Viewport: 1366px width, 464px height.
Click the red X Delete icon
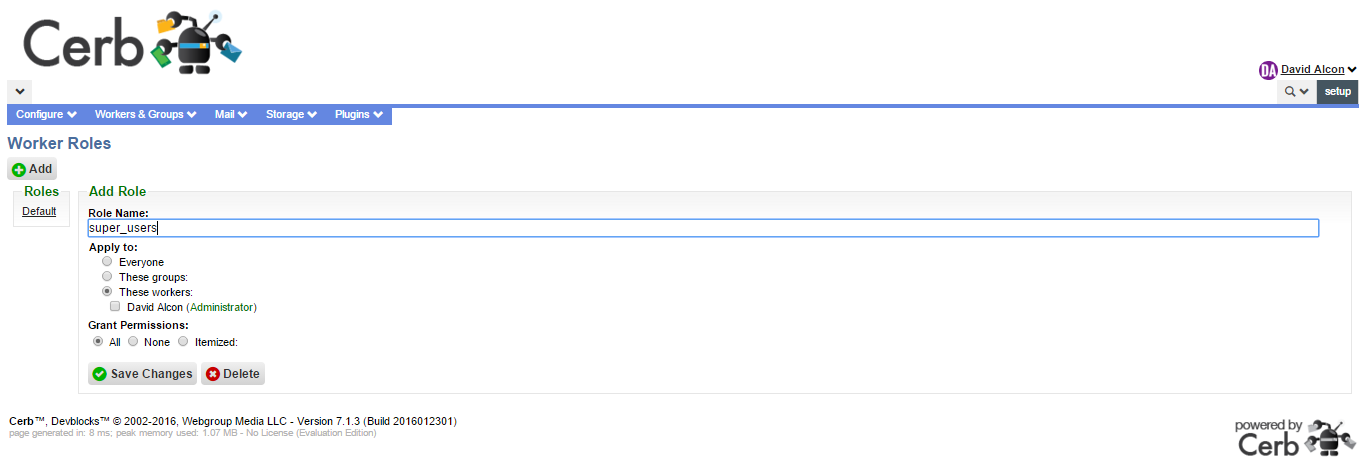click(213, 374)
